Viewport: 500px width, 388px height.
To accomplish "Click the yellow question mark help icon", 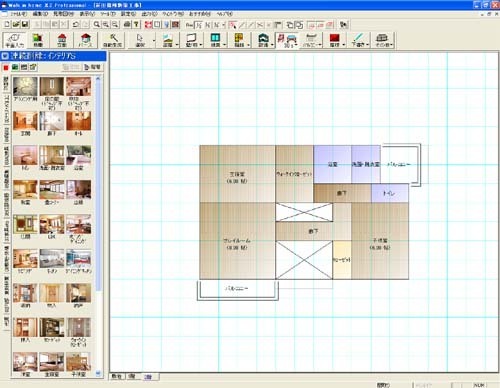I will point(136,24).
